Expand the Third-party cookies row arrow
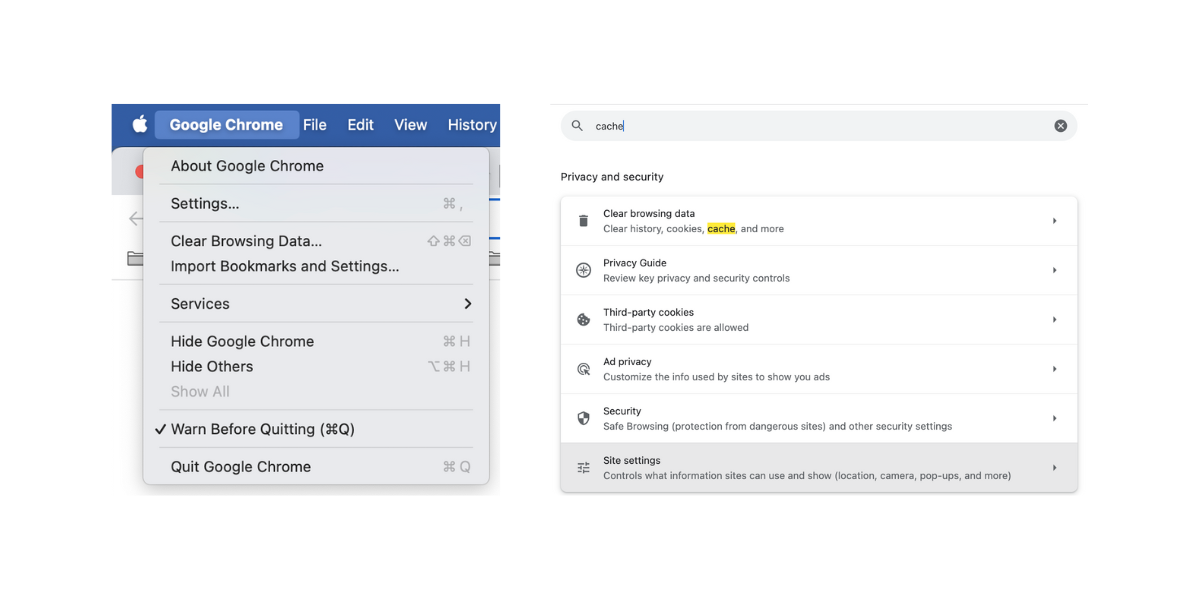 pyautogui.click(x=1054, y=320)
